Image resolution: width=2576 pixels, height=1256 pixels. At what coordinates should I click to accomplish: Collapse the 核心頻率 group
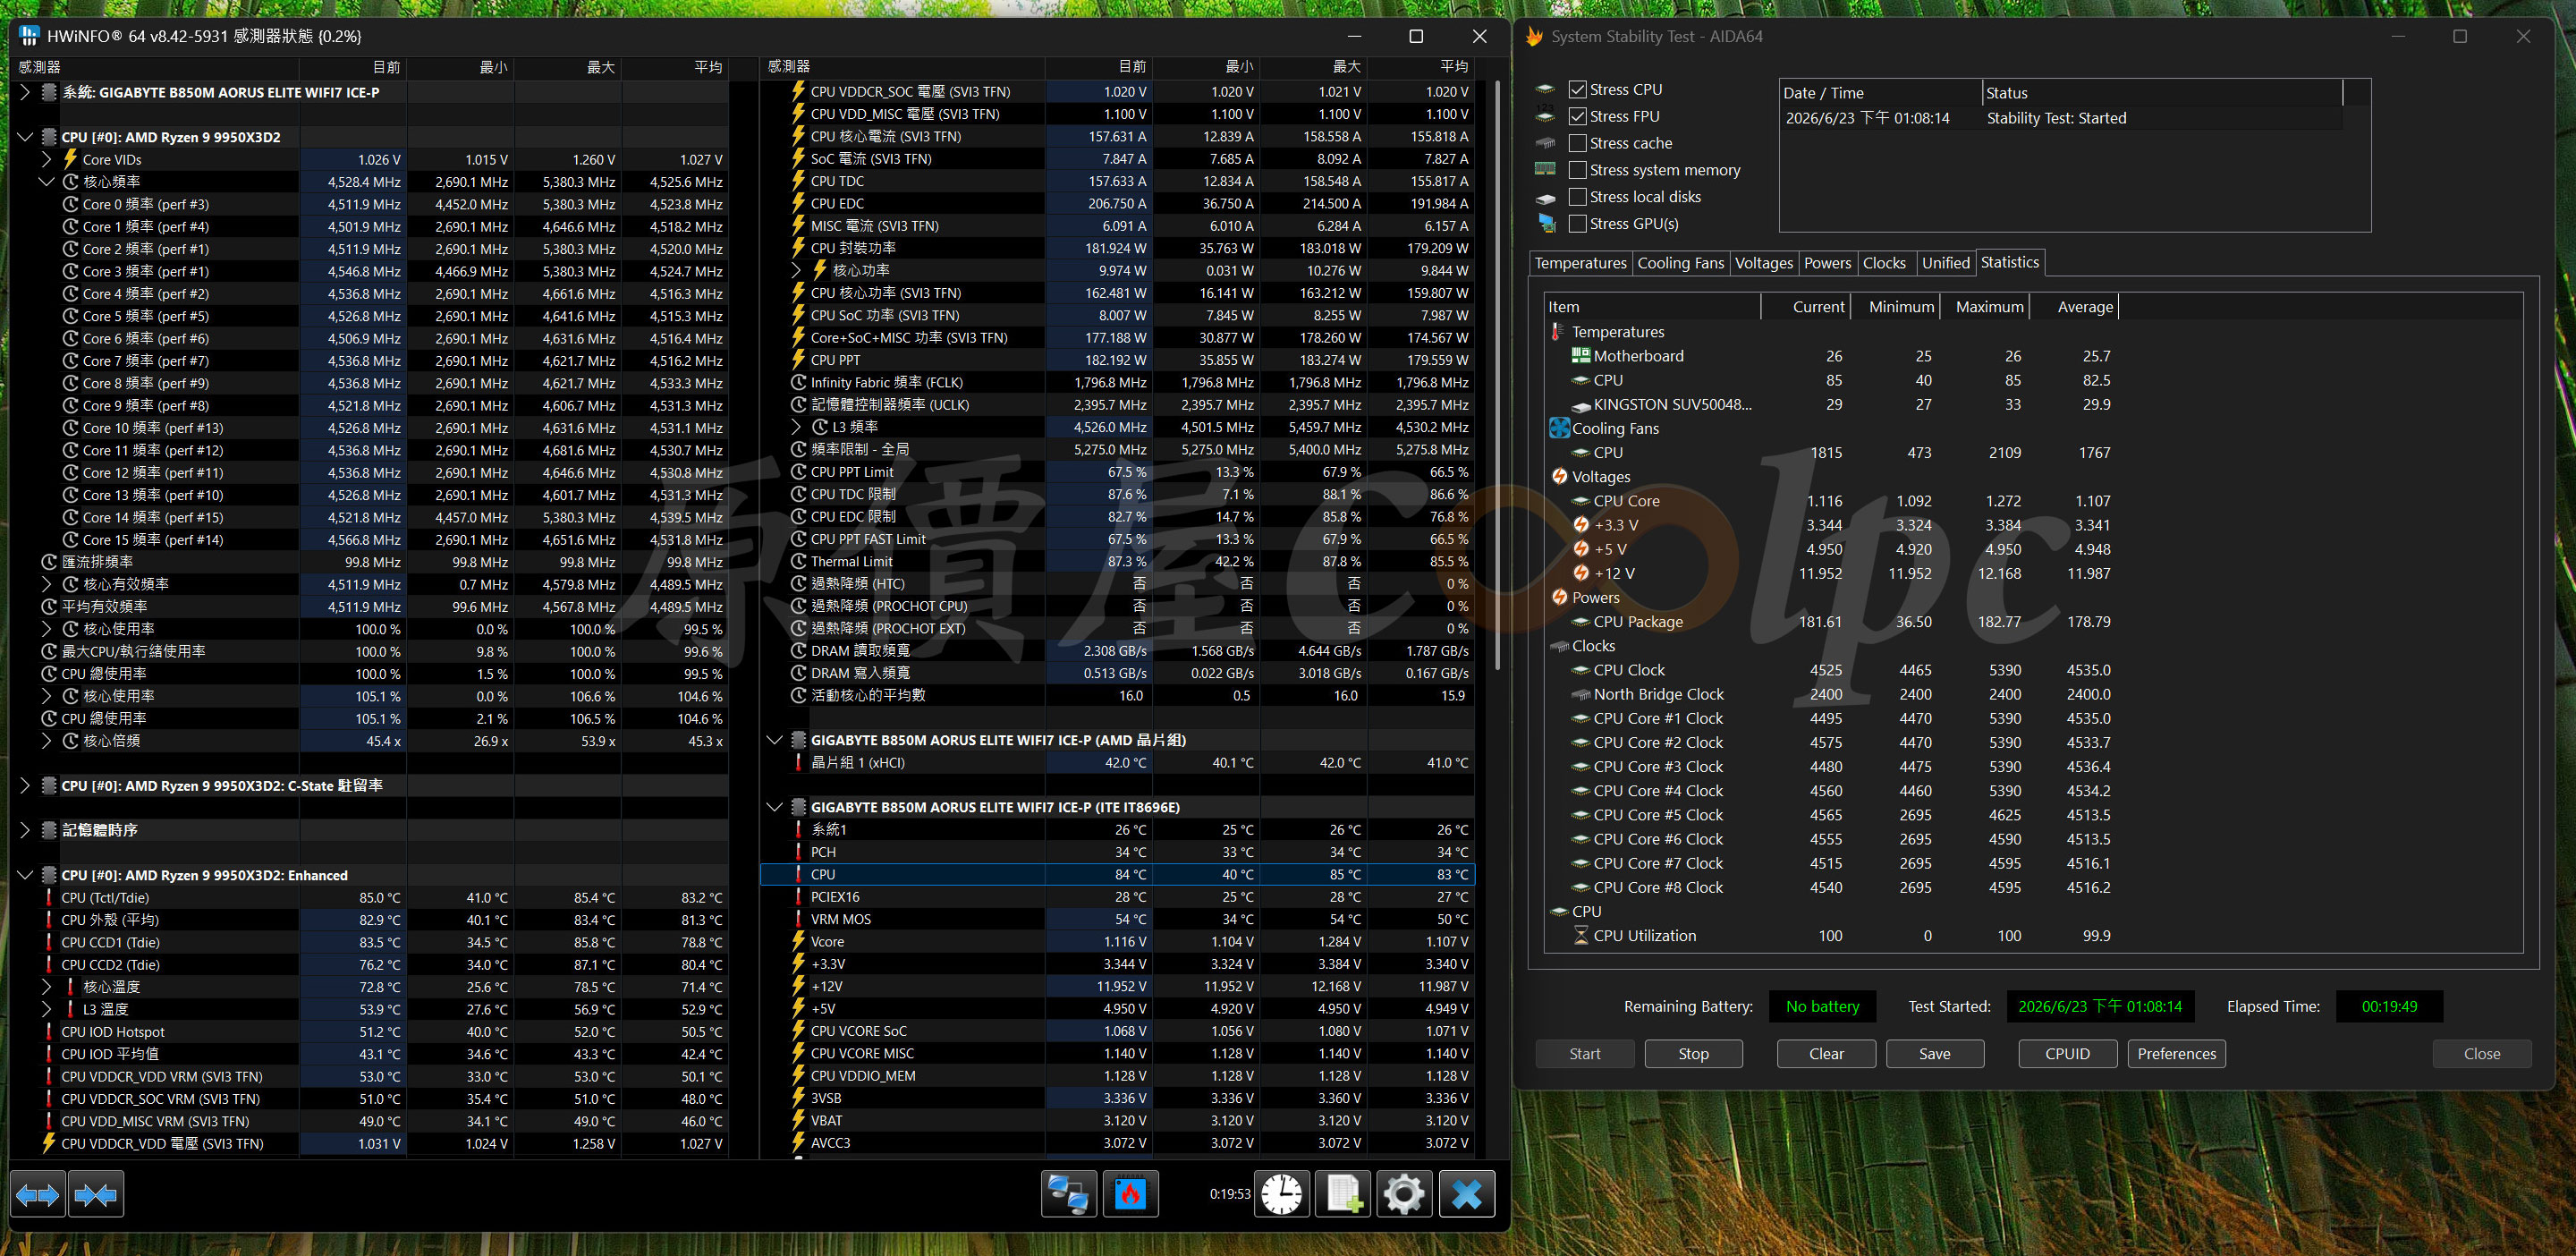click(x=47, y=182)
